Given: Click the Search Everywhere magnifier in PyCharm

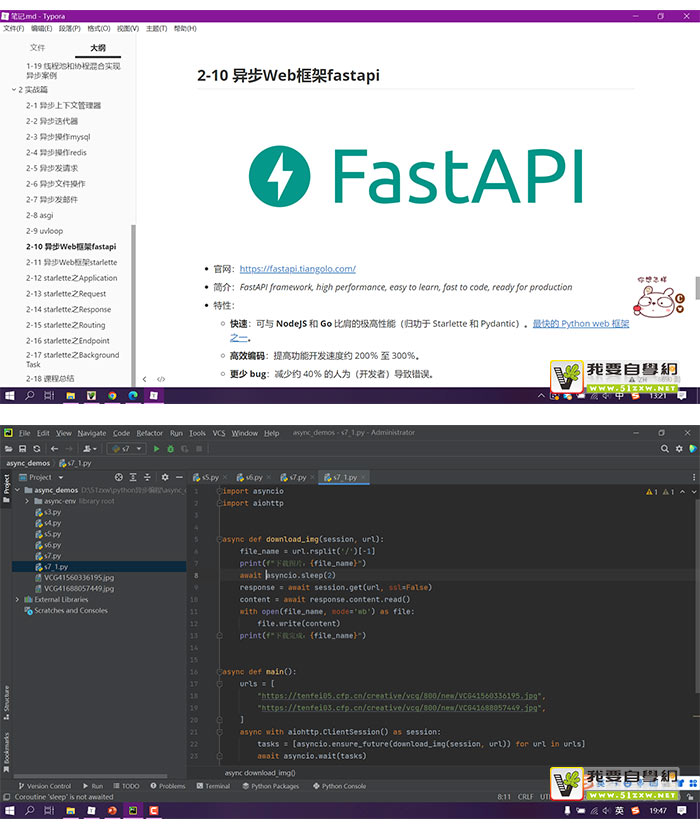Looking at the screenshot, I should click(x=665, y=449).
